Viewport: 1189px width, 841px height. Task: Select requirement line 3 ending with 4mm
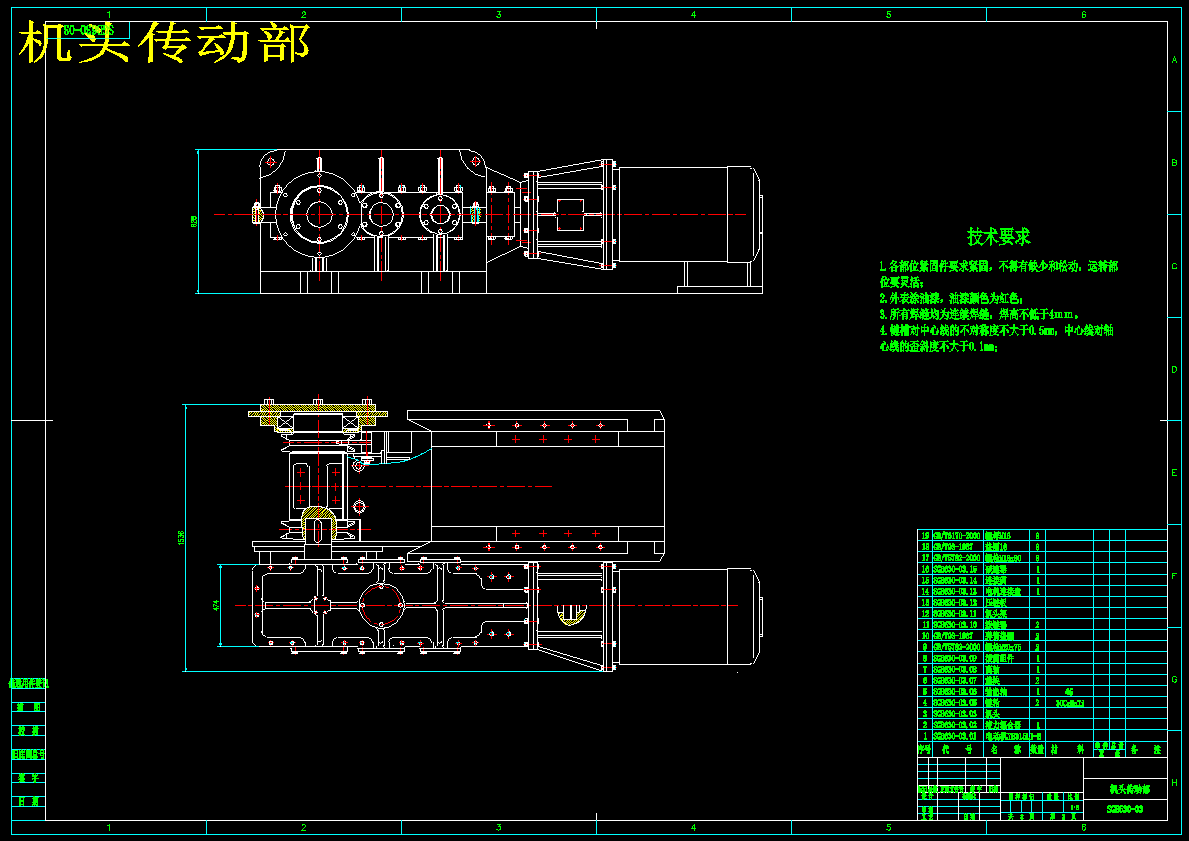pos(979,314)
